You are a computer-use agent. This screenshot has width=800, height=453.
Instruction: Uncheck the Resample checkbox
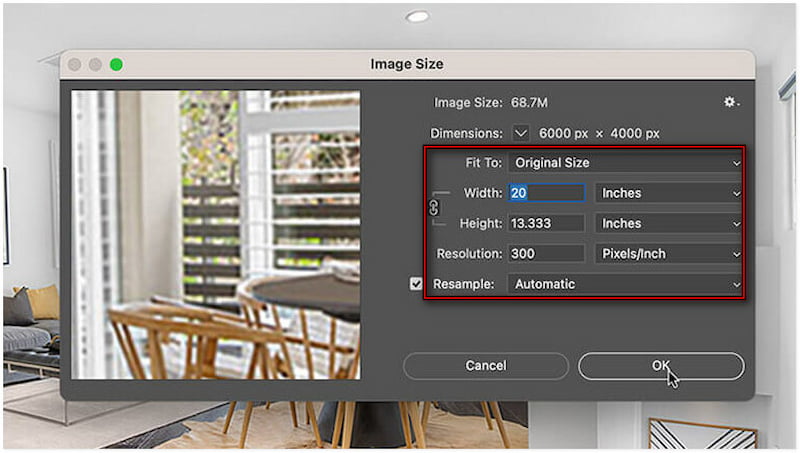(x=416, y=284)
